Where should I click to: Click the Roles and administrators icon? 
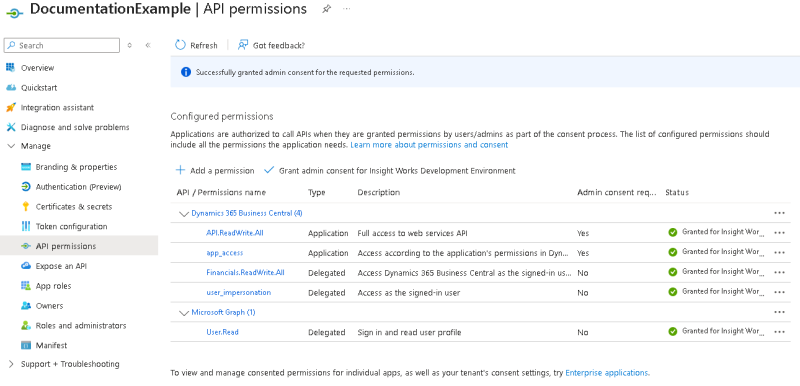coord(26,325)
